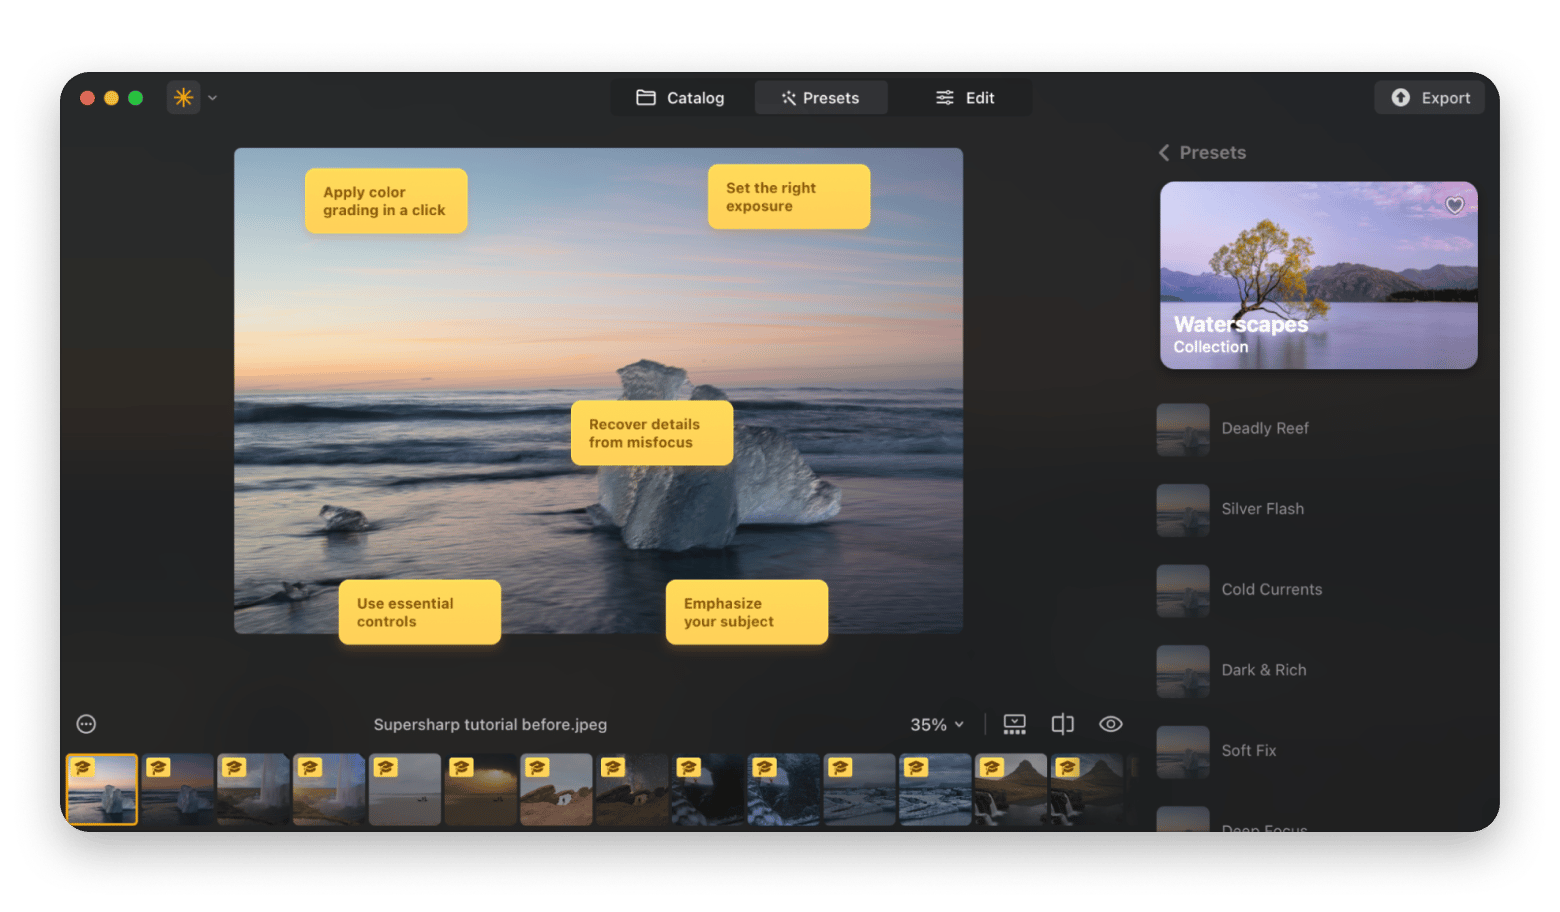Screen dimensions: 1560x912
Task: Click the upload arrow icon in Export
Action: (1400, 98)
